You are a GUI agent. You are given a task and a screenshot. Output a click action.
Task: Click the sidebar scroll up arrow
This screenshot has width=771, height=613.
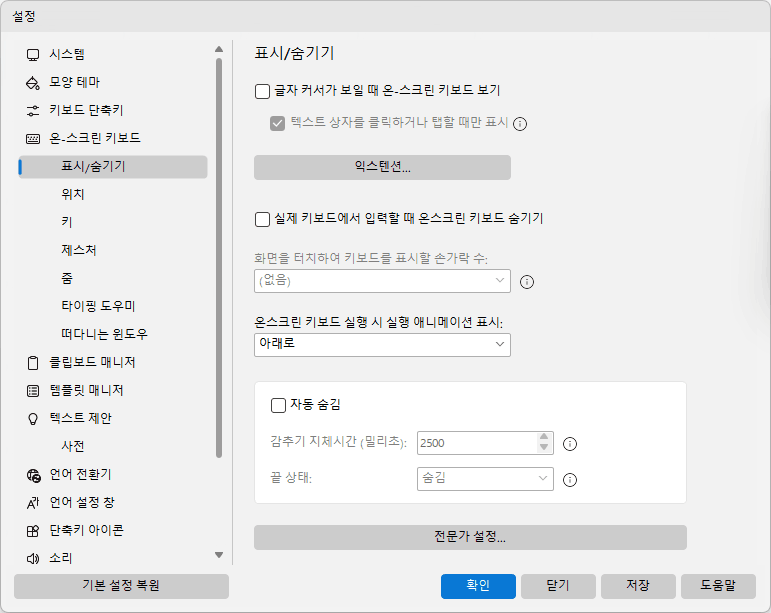(219, 49)
